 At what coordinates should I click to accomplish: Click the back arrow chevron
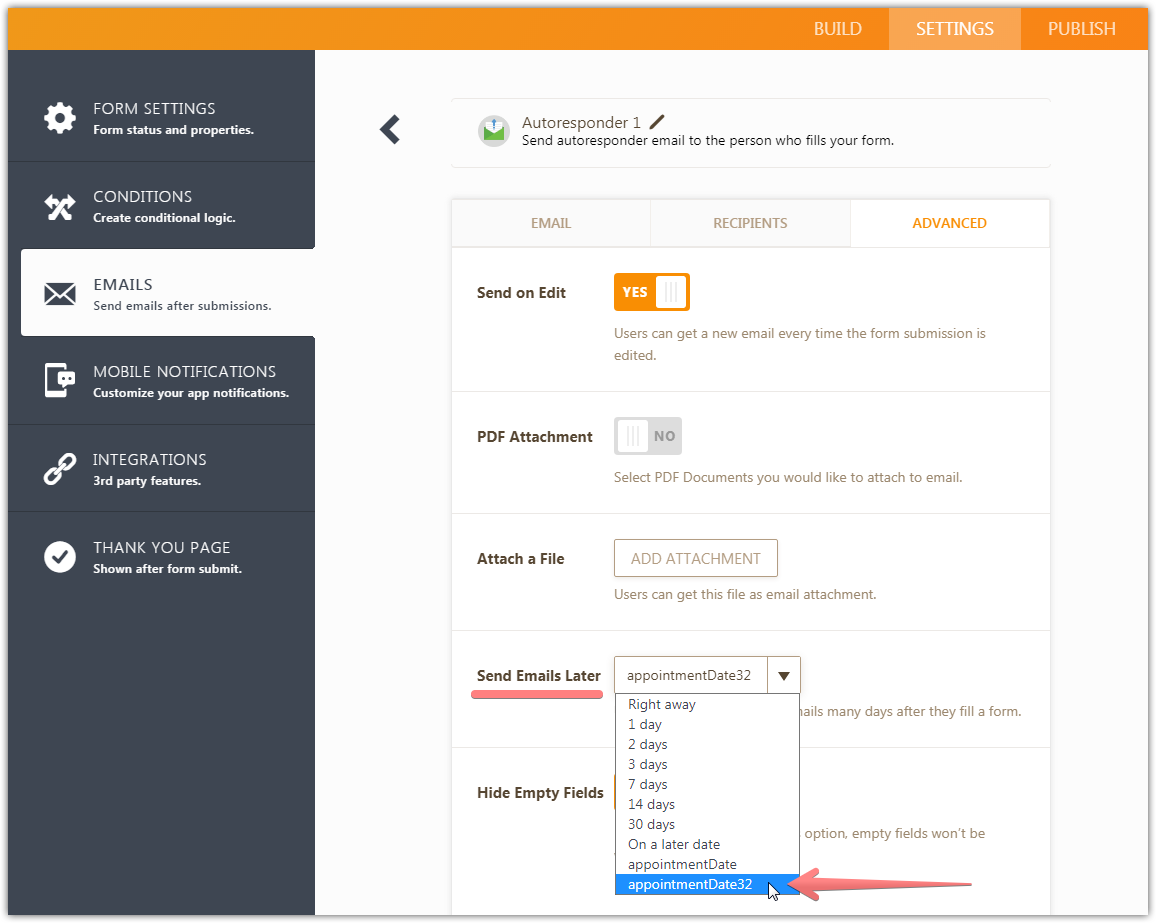click(390, 129)
